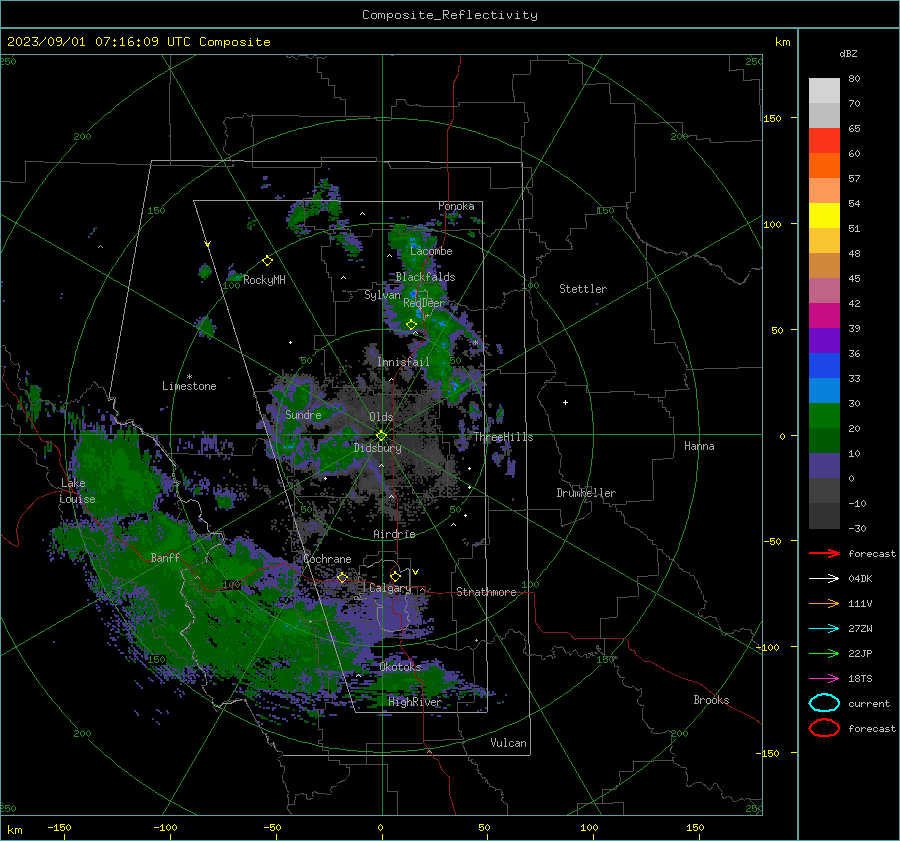The height and width of the screenshot is (841, 900).
Task: Click the Okotoks city label
Action: (400, 667)
